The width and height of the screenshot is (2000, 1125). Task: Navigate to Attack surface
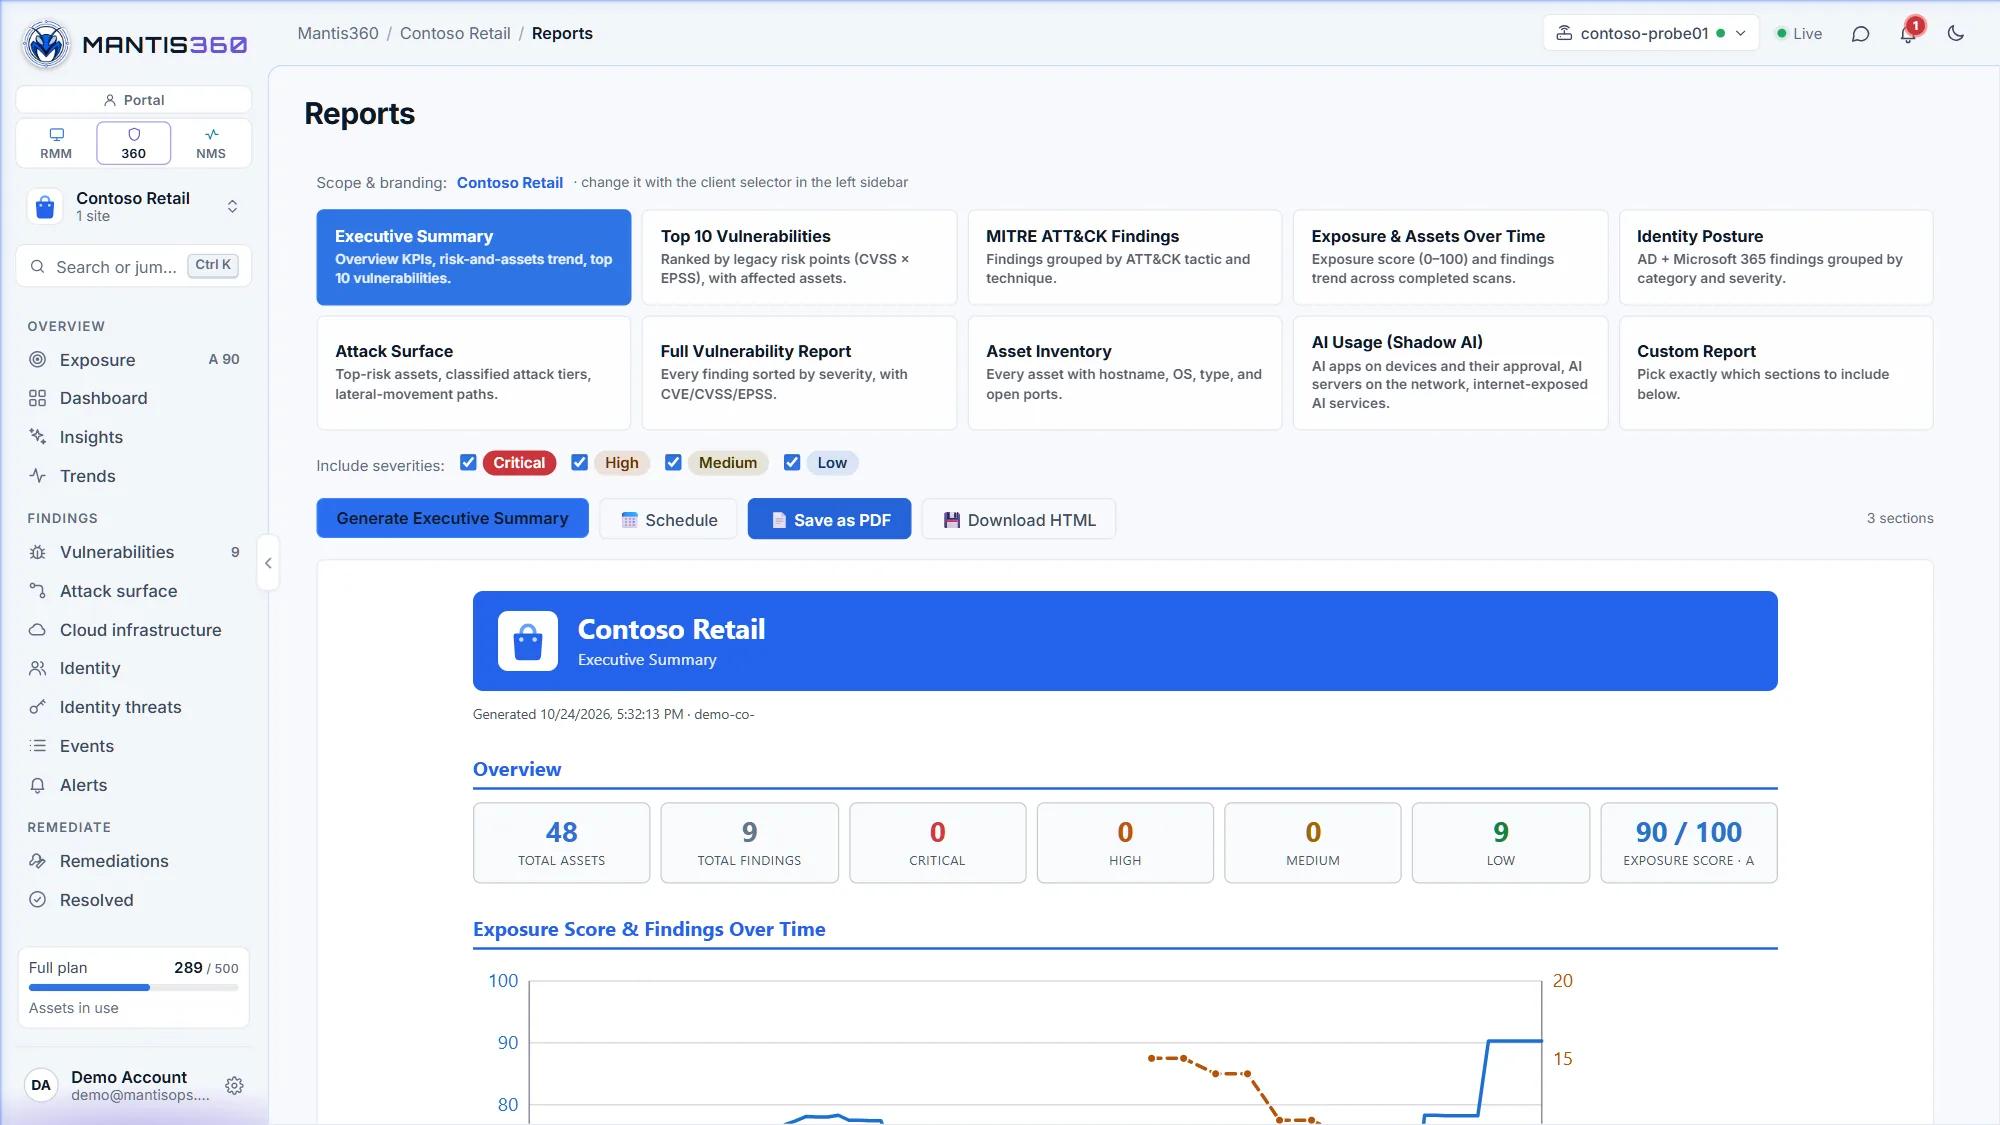pos(134,591)
